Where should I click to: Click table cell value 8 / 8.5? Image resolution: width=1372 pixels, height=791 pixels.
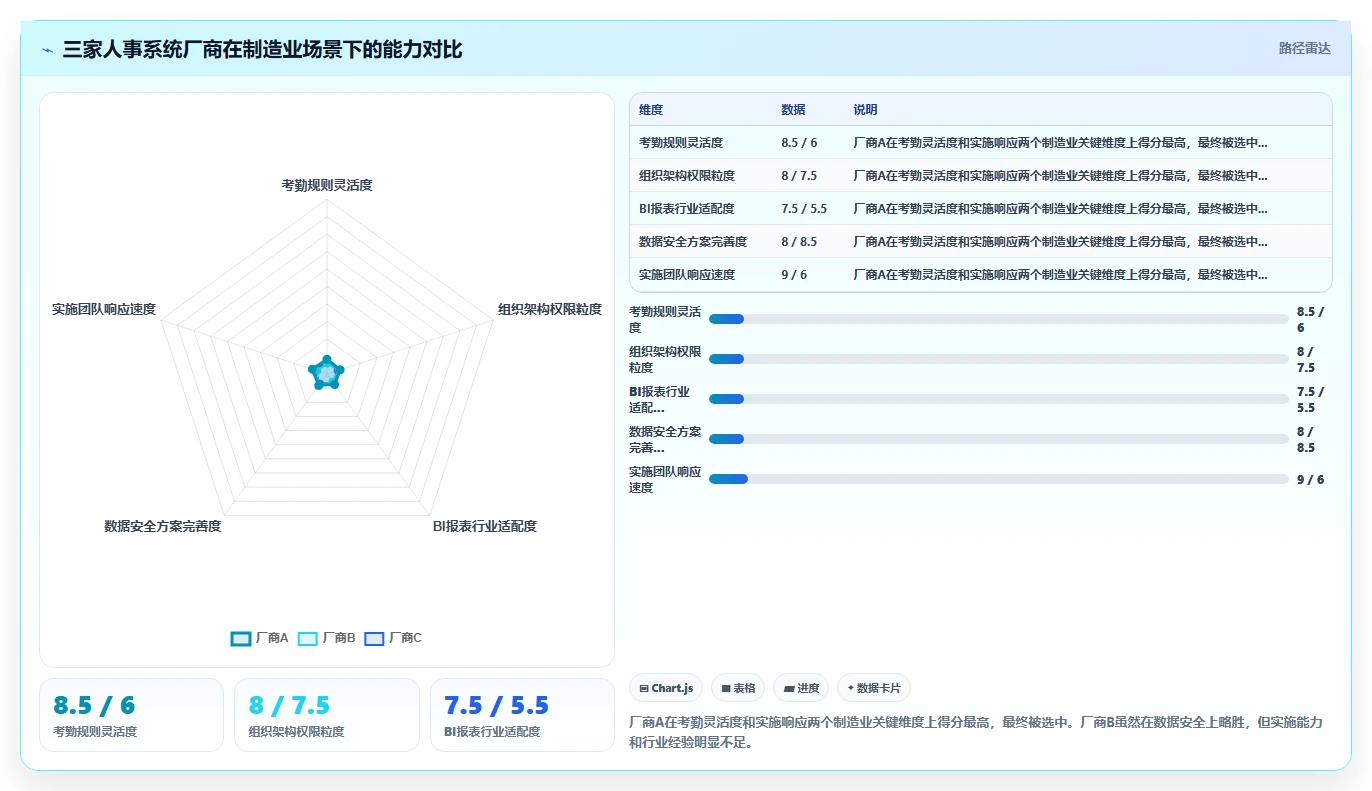coord(799,242)
